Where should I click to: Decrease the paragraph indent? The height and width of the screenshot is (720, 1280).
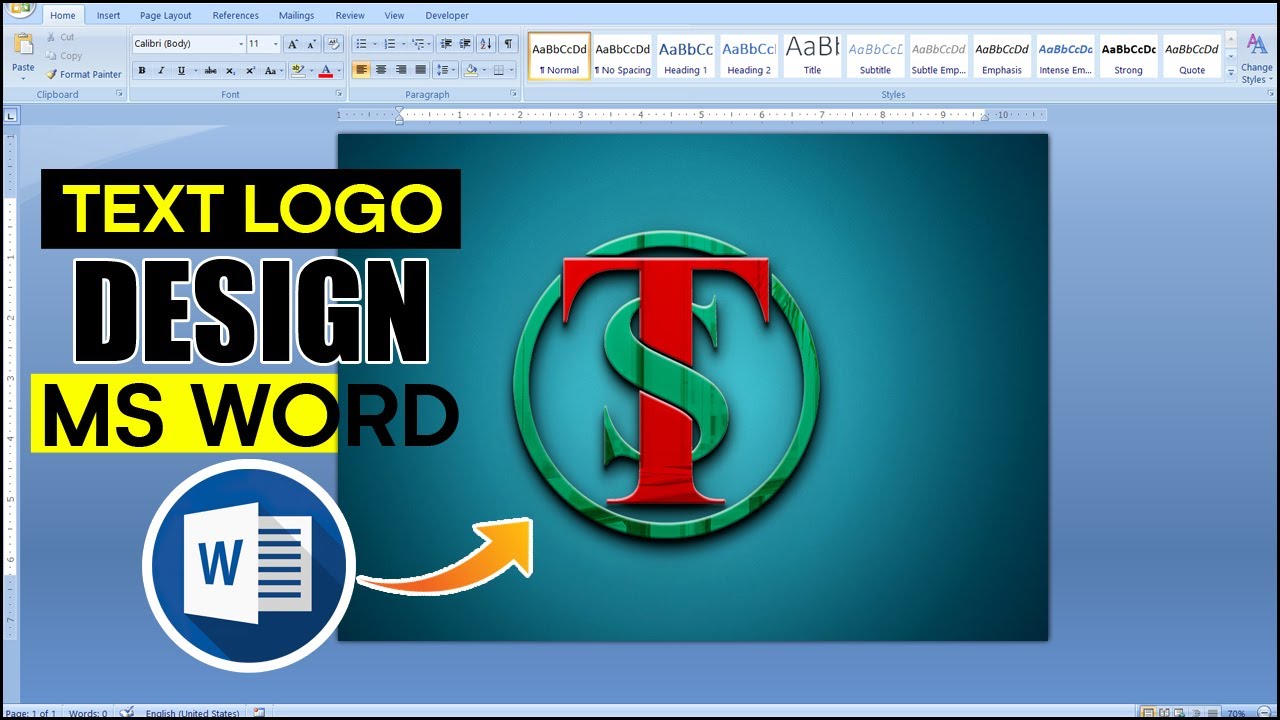(x=446, y=44)
